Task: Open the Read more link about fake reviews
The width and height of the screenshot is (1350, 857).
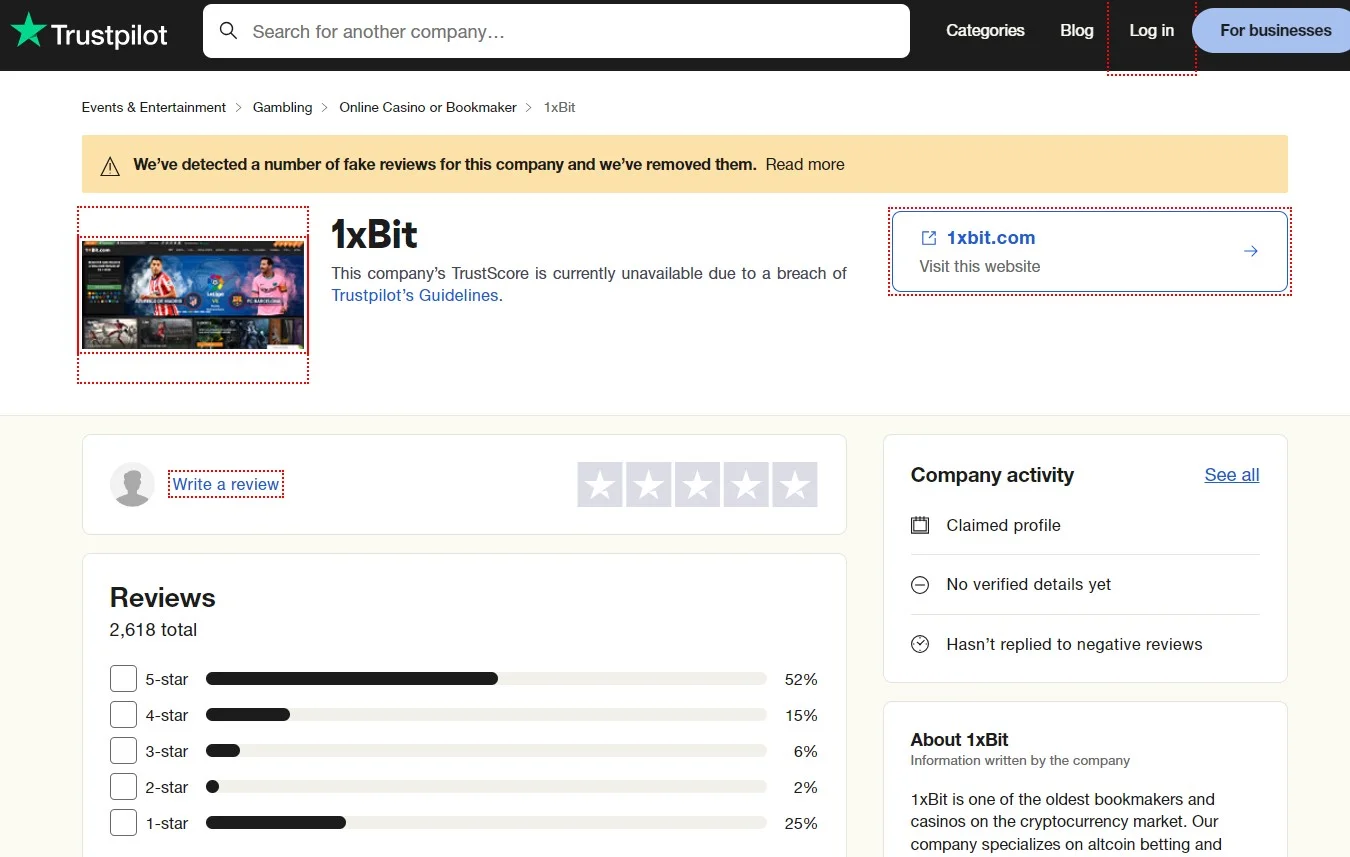Action: click(804, 164)
